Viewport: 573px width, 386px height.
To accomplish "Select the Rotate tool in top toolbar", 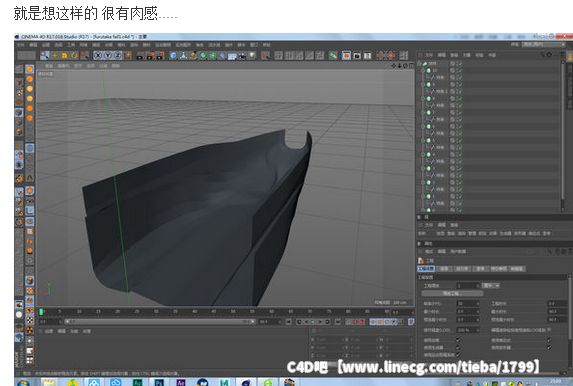I will pos(74,56).
